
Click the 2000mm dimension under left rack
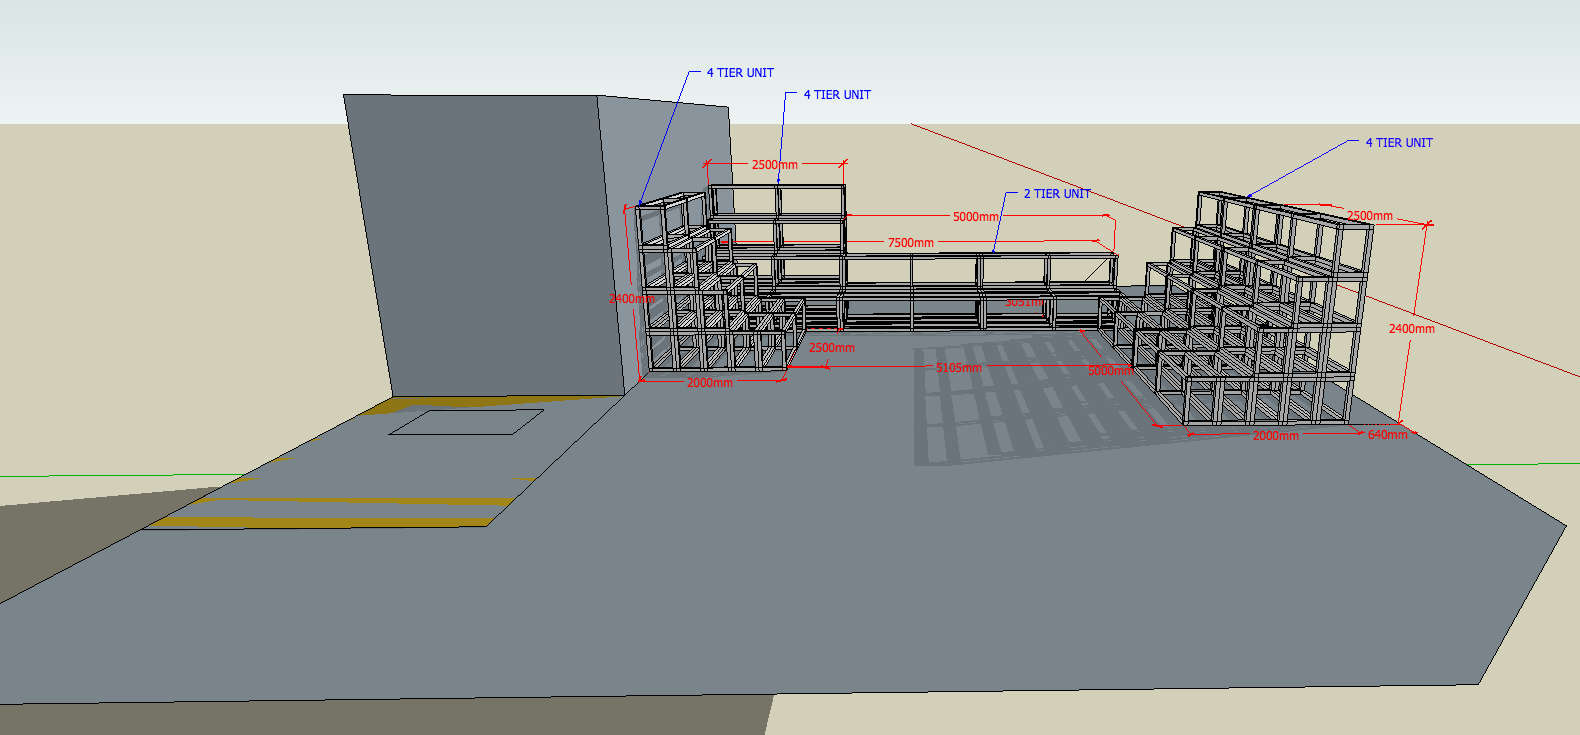(x=709, y=383)
